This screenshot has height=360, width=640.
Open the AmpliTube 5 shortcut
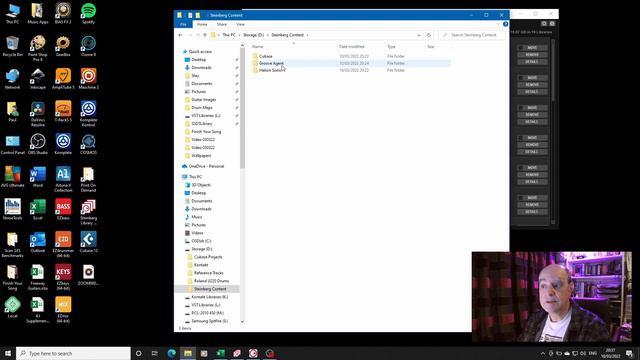[63, 79]
